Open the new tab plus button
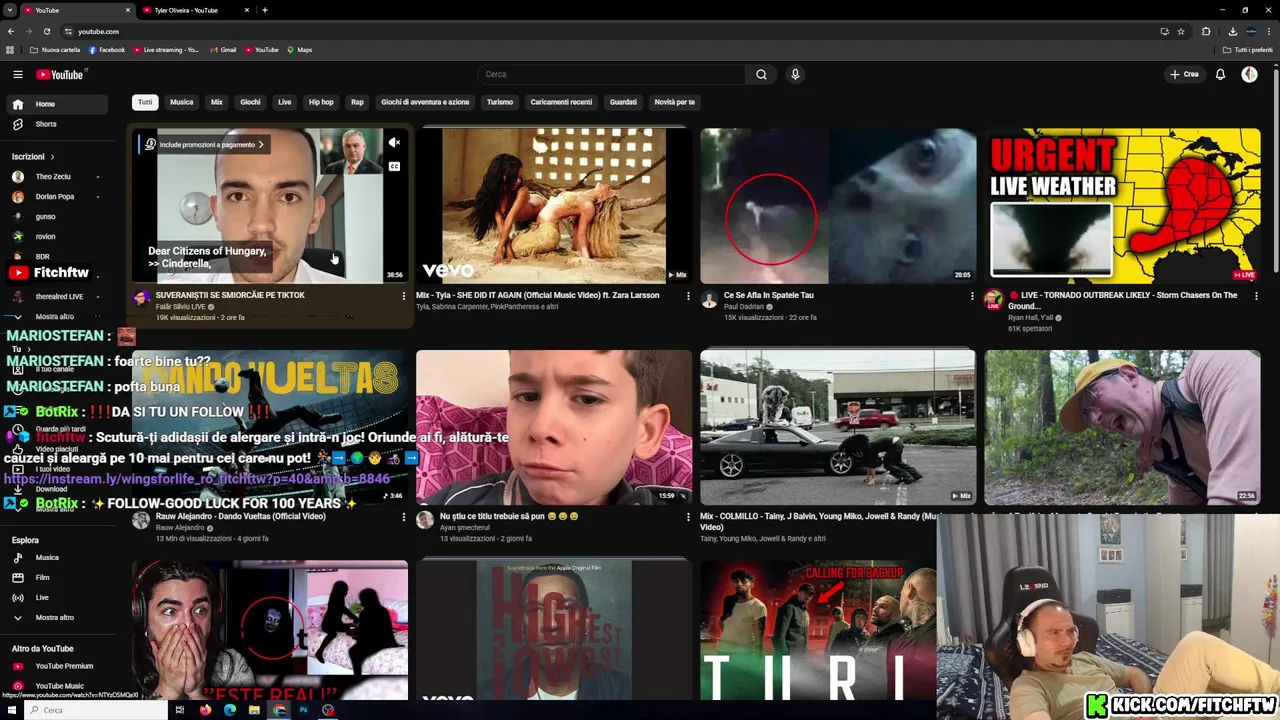Viewport: 1280px width, 720px height. point(264,10)
